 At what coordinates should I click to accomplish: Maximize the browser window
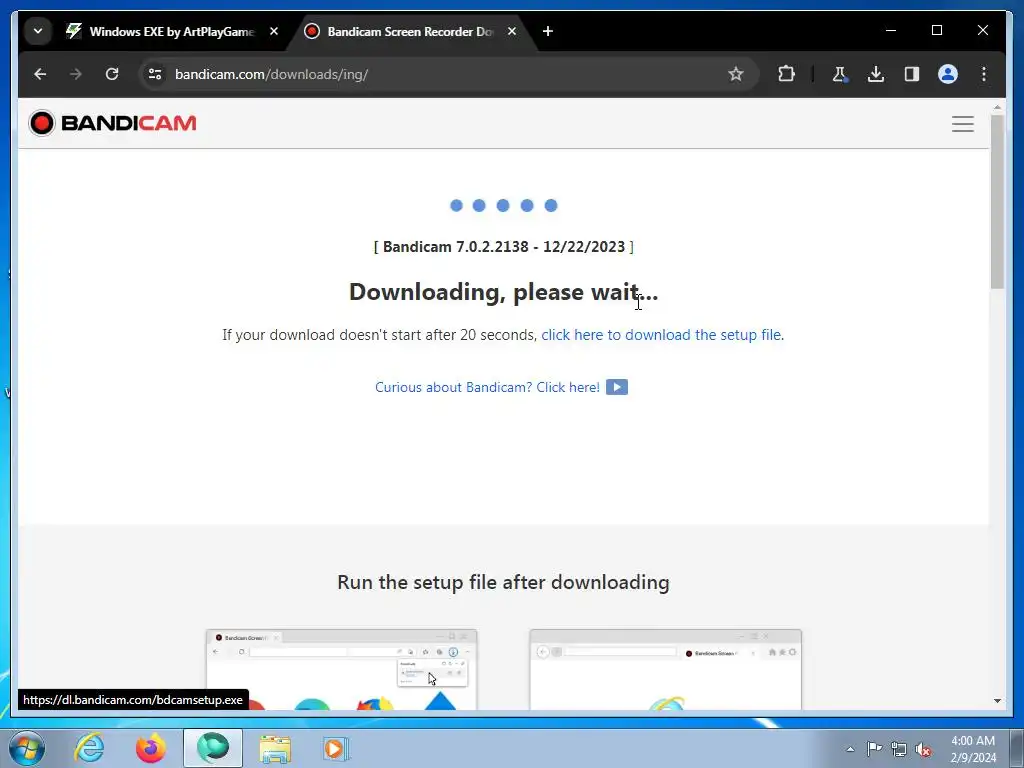click(x=936, y=31)
